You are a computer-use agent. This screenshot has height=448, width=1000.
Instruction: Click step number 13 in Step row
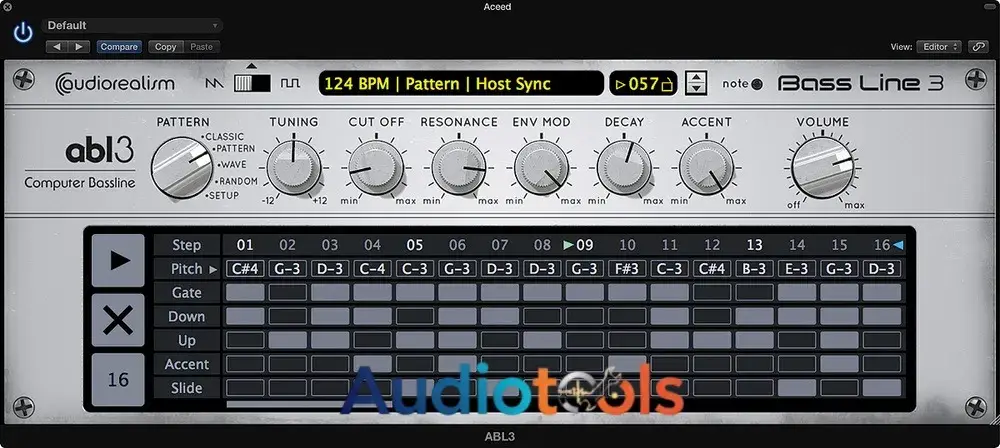click(754, 245)
